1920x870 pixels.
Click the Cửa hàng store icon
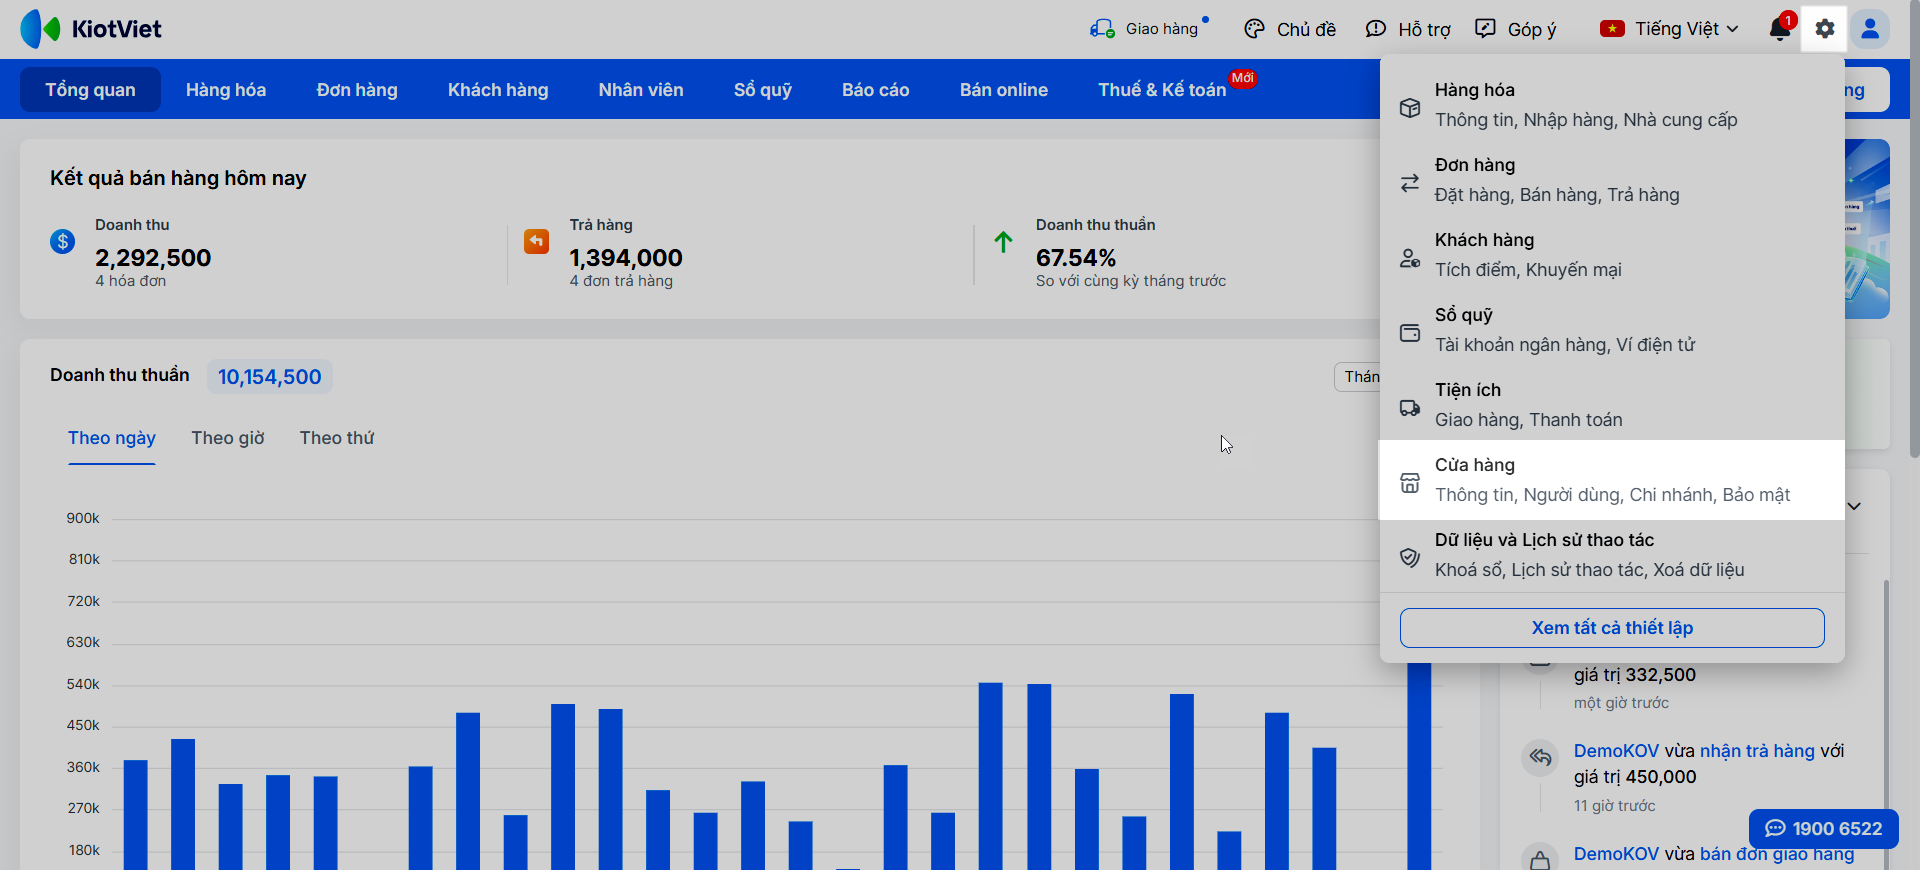point(1410,483)
